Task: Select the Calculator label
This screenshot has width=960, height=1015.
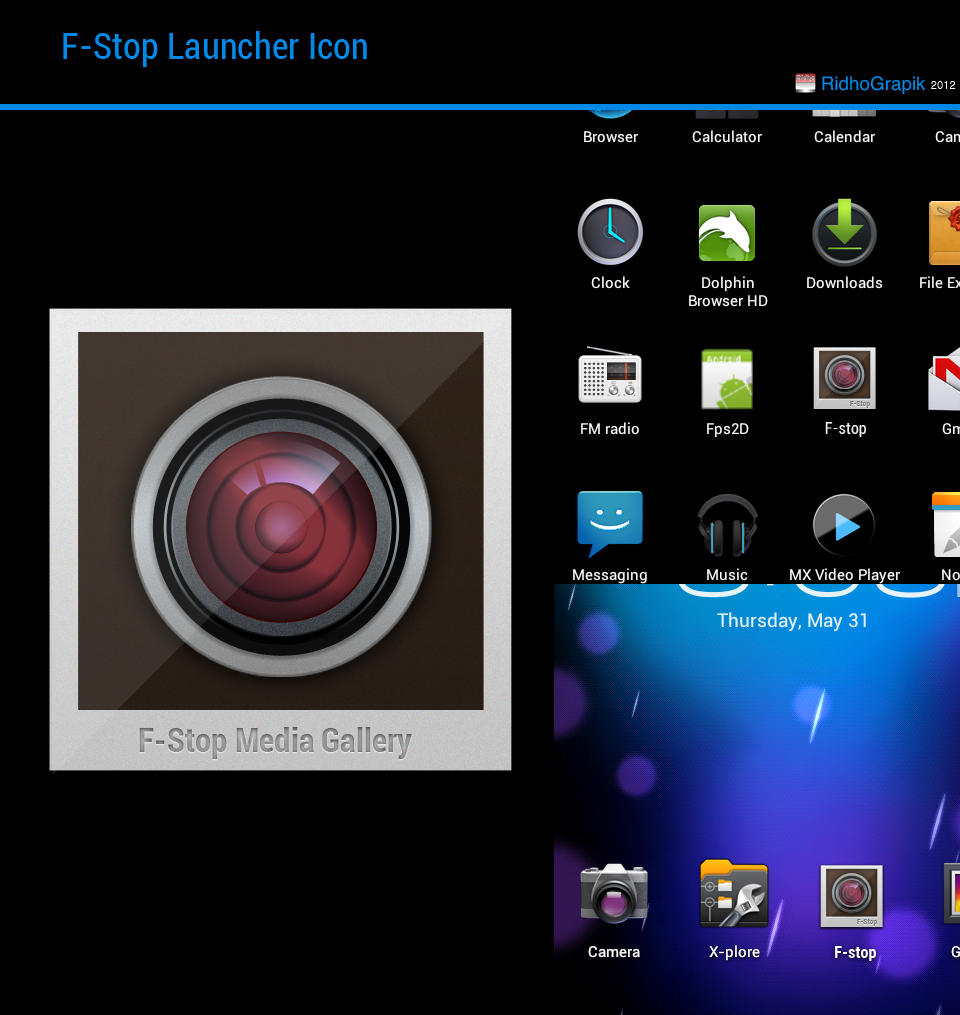Action: 726,137
